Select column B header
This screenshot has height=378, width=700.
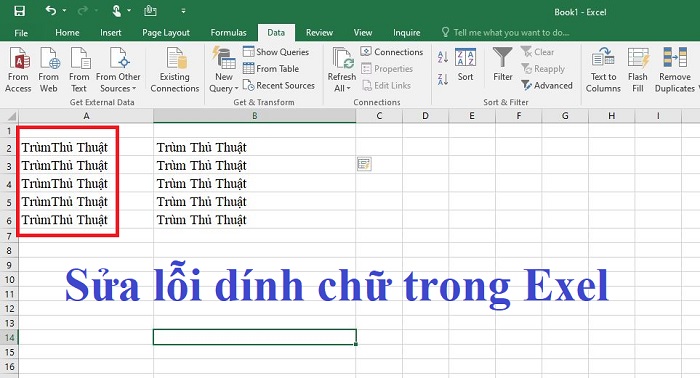(254, 116)
